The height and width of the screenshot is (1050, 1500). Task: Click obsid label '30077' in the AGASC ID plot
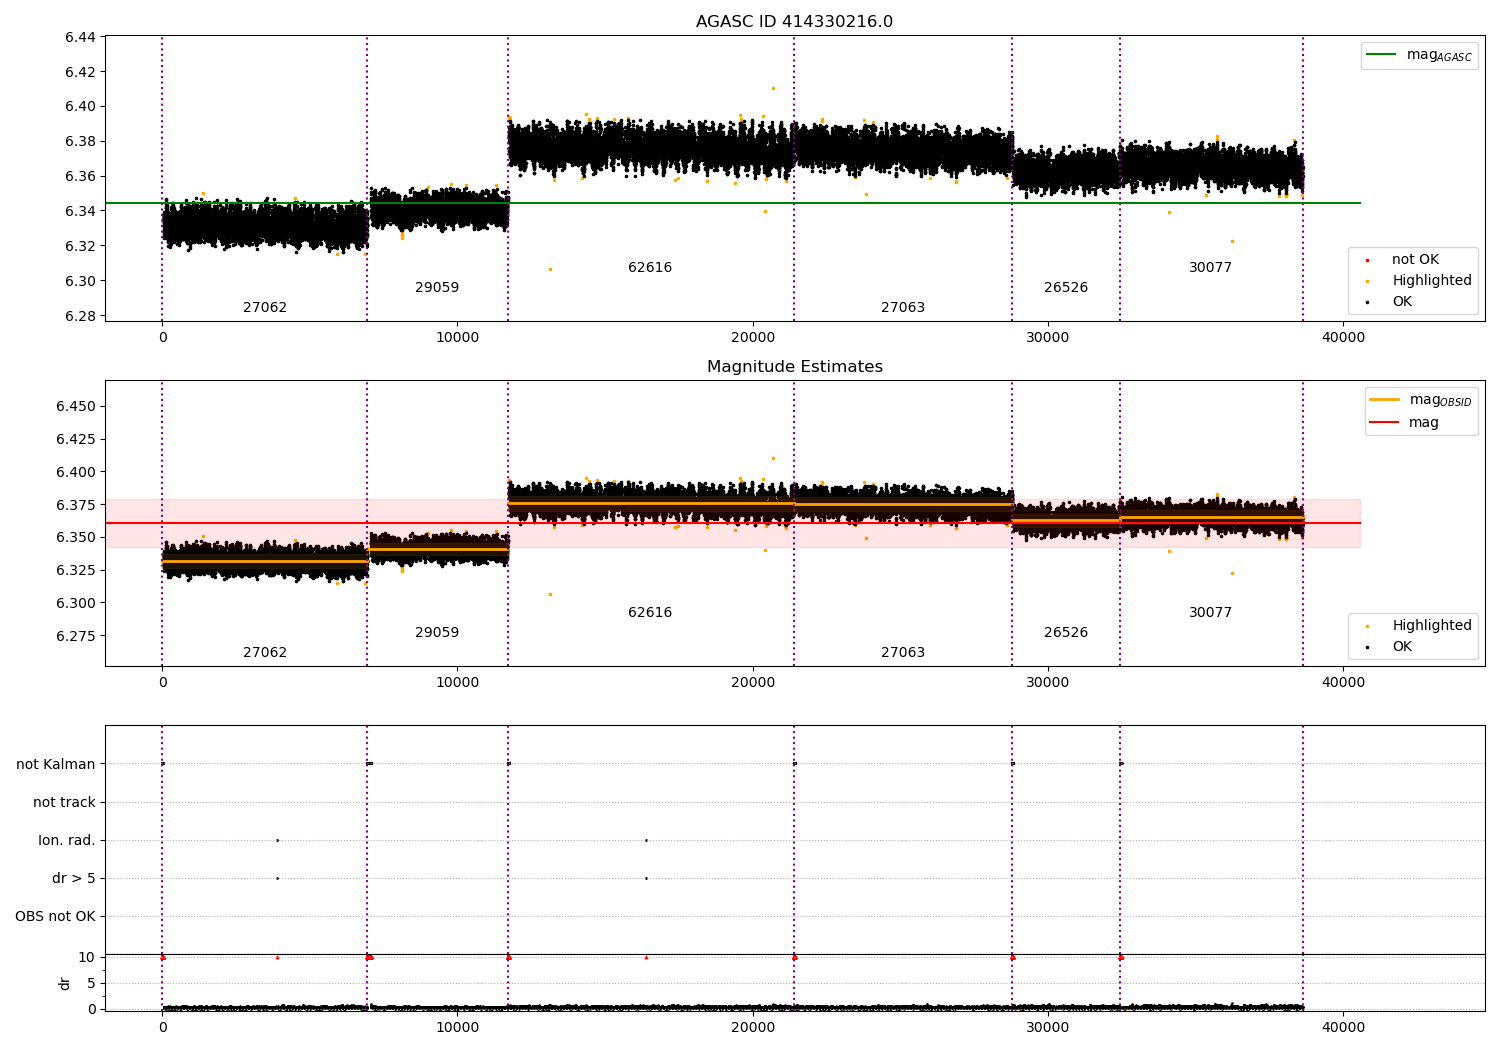[1211, 268]
